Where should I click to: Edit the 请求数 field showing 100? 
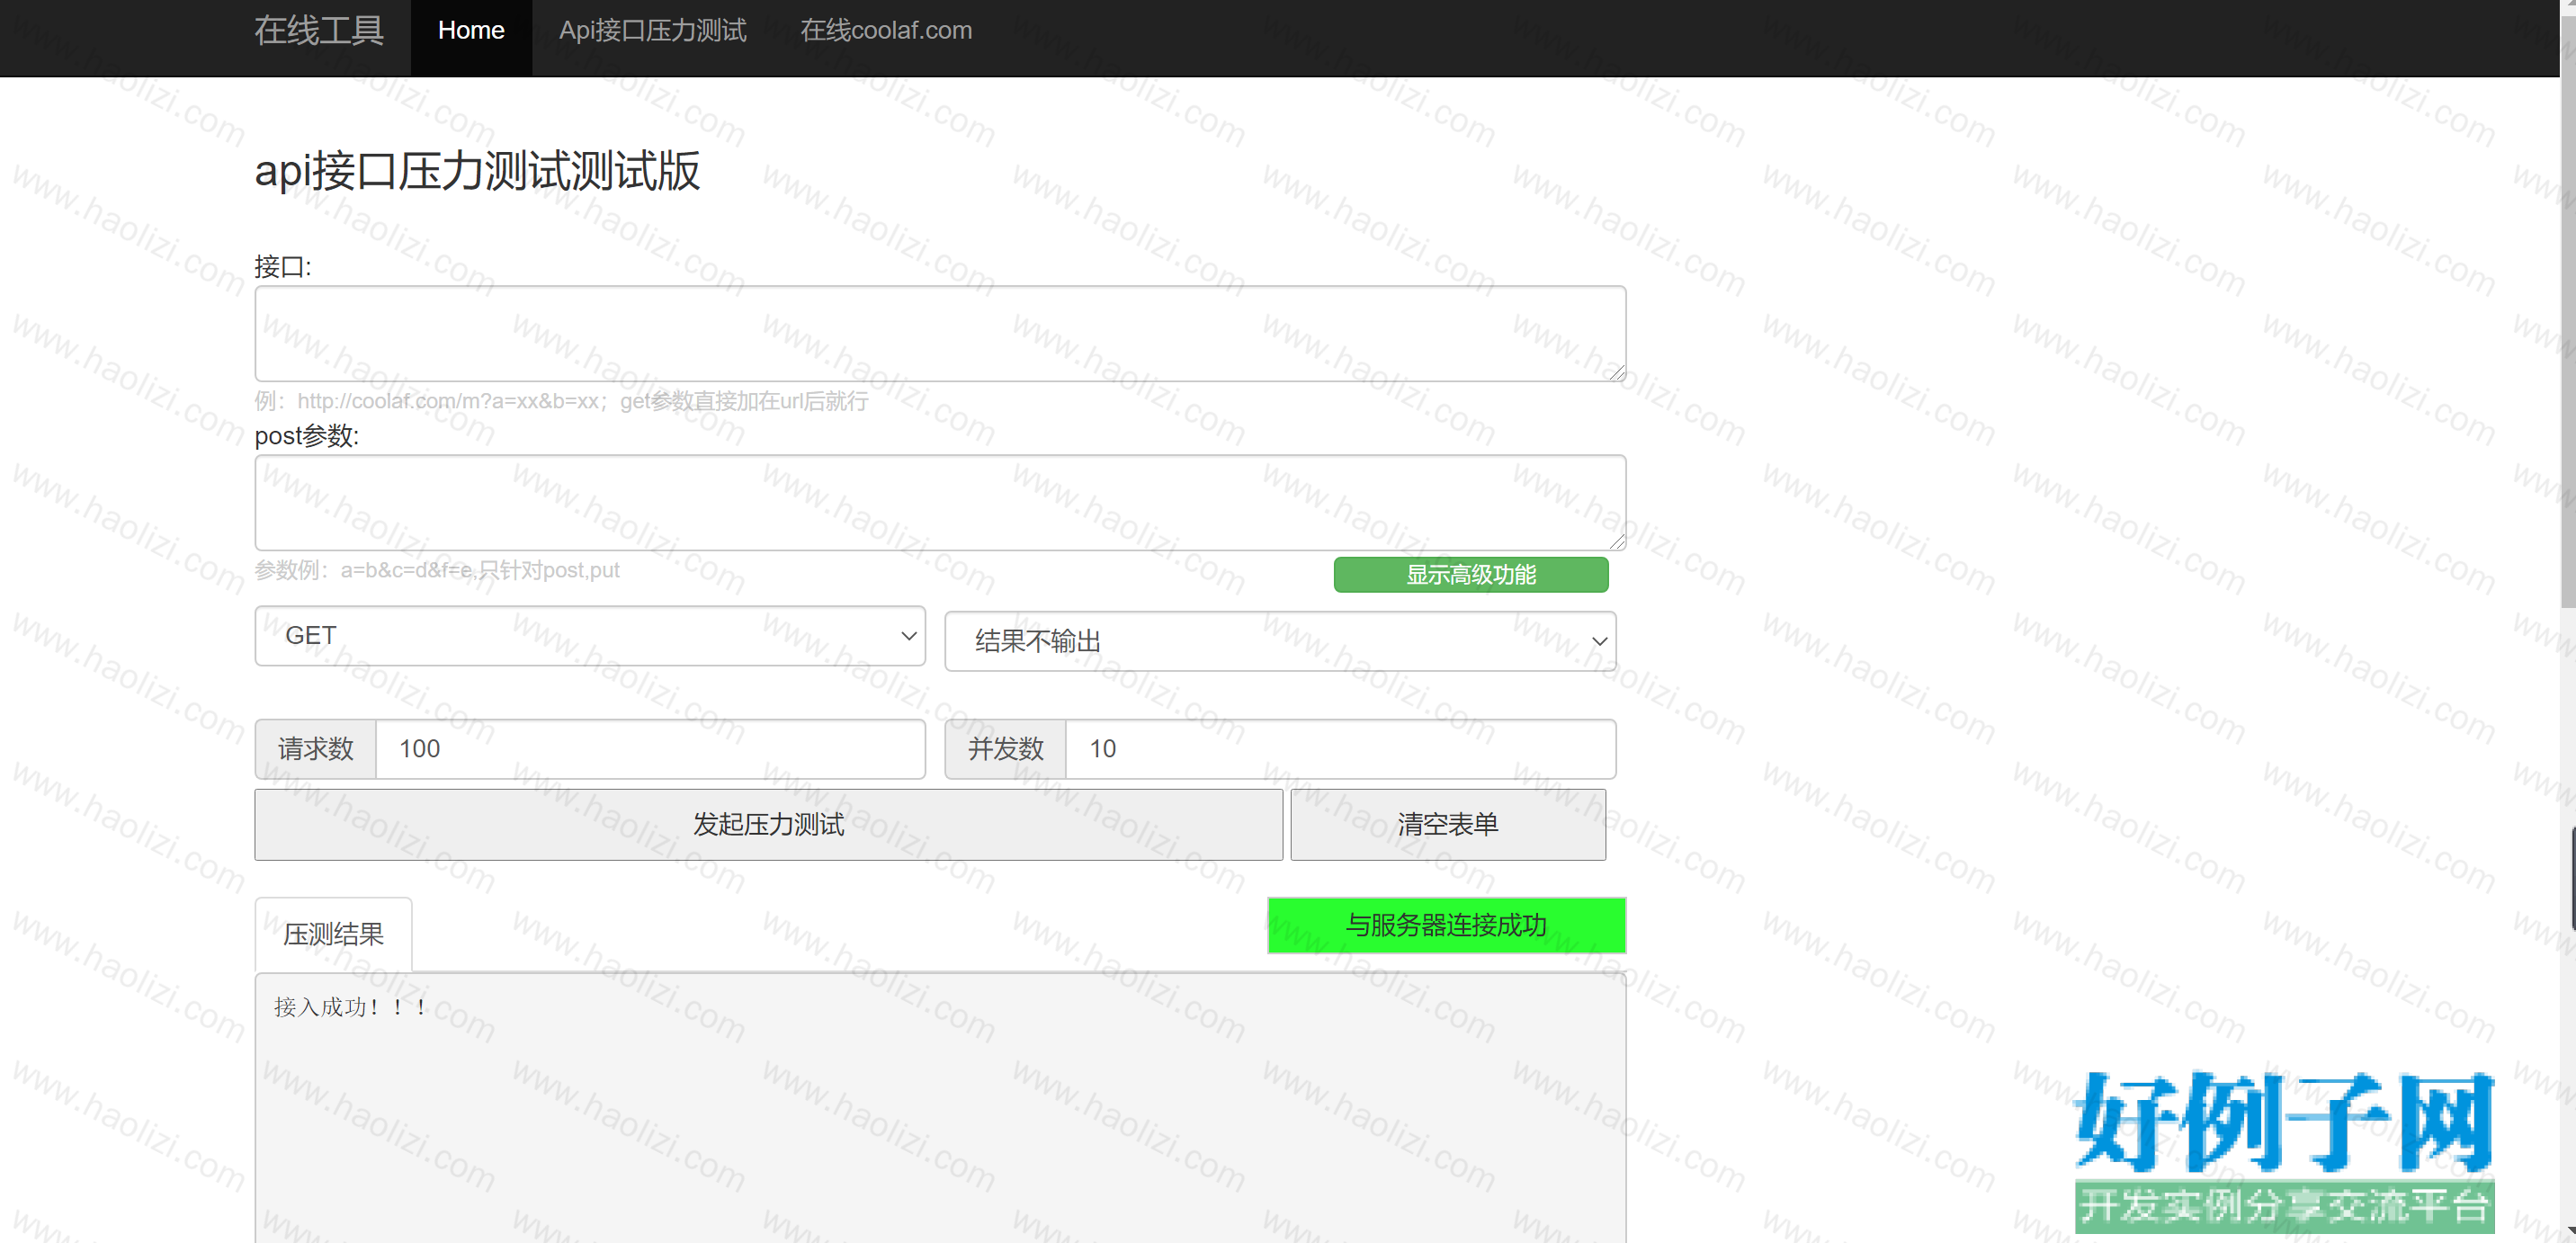(x=650, y=749)
